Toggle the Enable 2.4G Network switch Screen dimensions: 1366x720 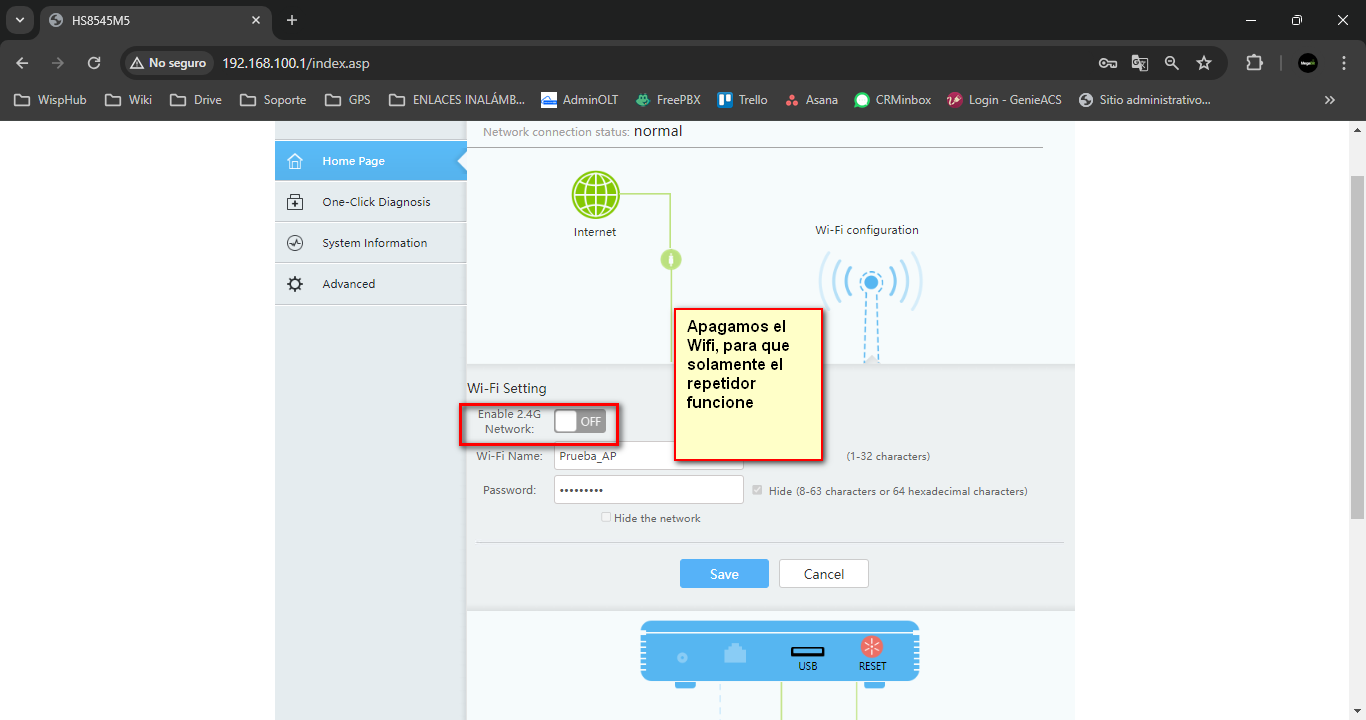pos(580,421)
